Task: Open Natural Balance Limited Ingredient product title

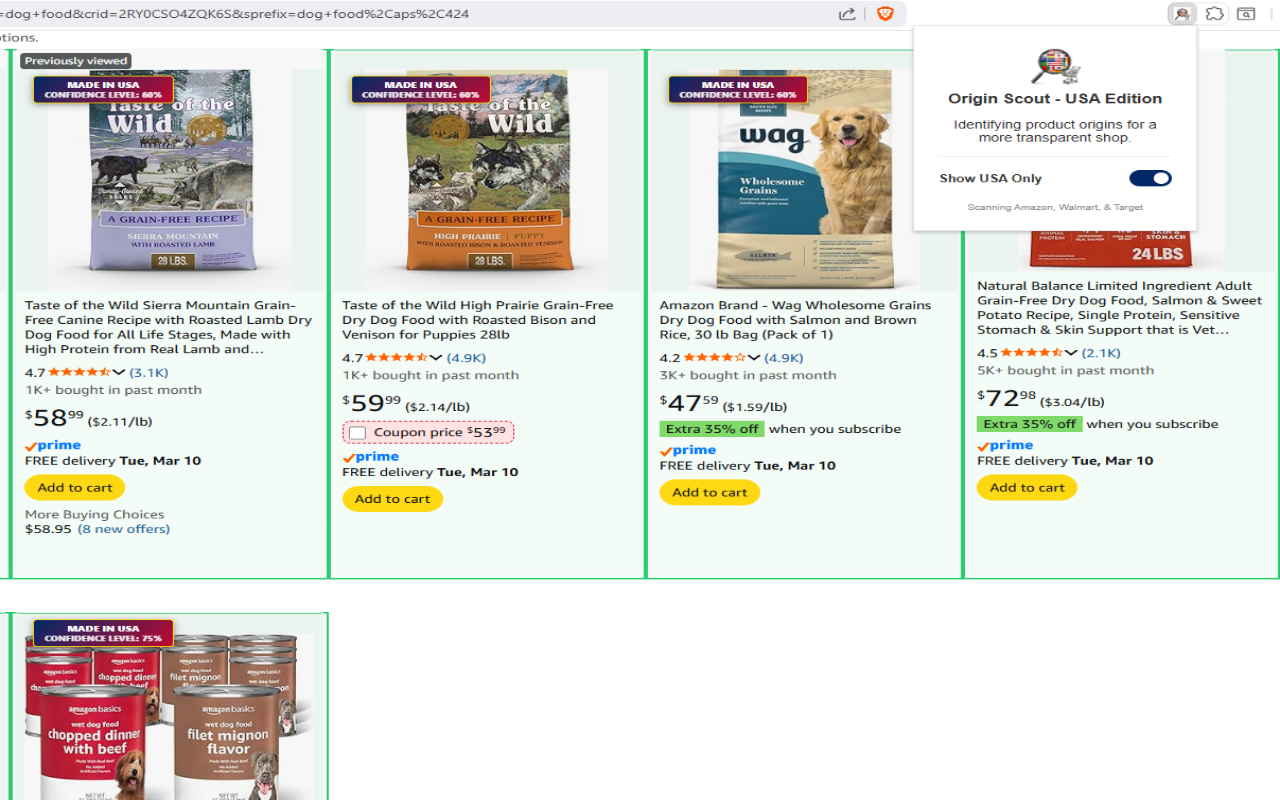Action: pyautogui.click(x=1119, y=307)
